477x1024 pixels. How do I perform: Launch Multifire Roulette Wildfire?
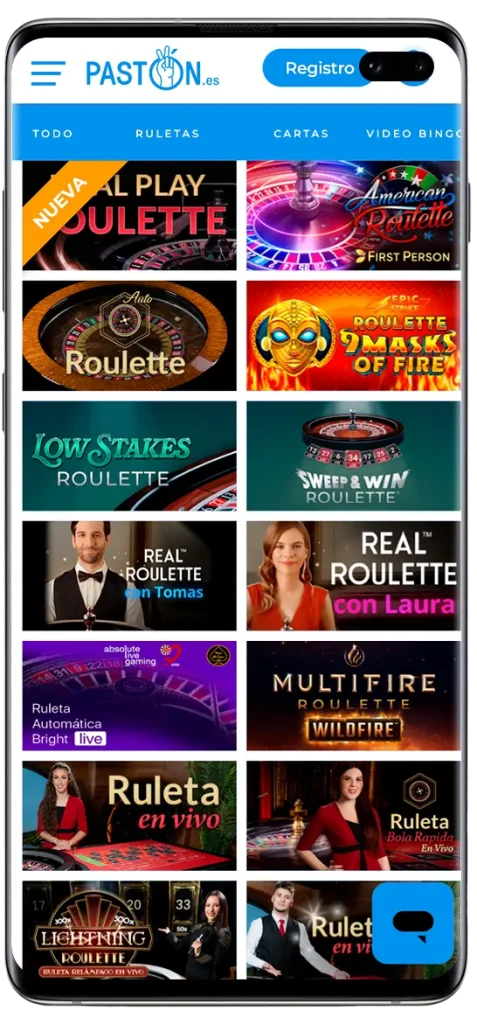354,696
